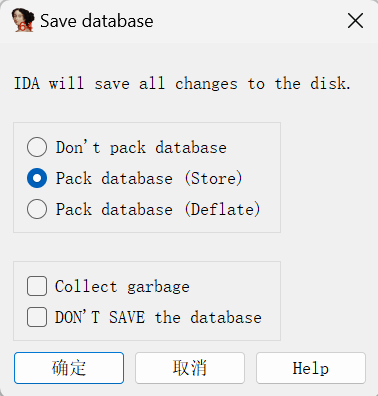Click the "Pack database (Deflate)" label text
The width and height of the screenshot is (378, 396).
(x=158, y=209)
